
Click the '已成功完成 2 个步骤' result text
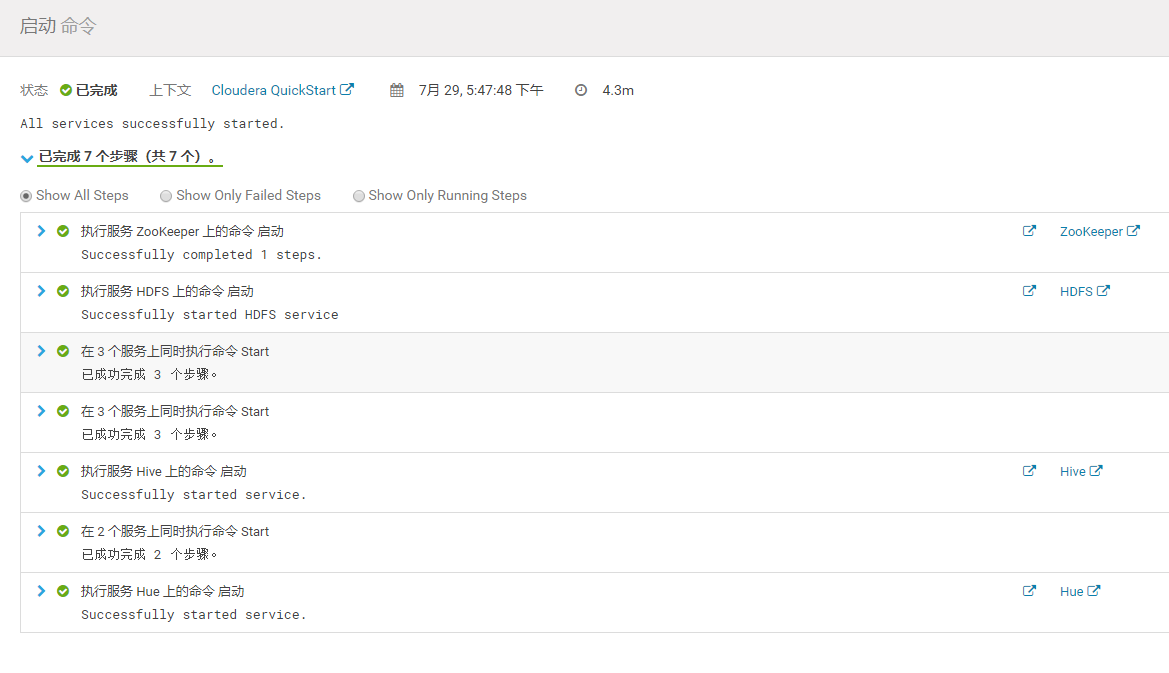point(149,554)
